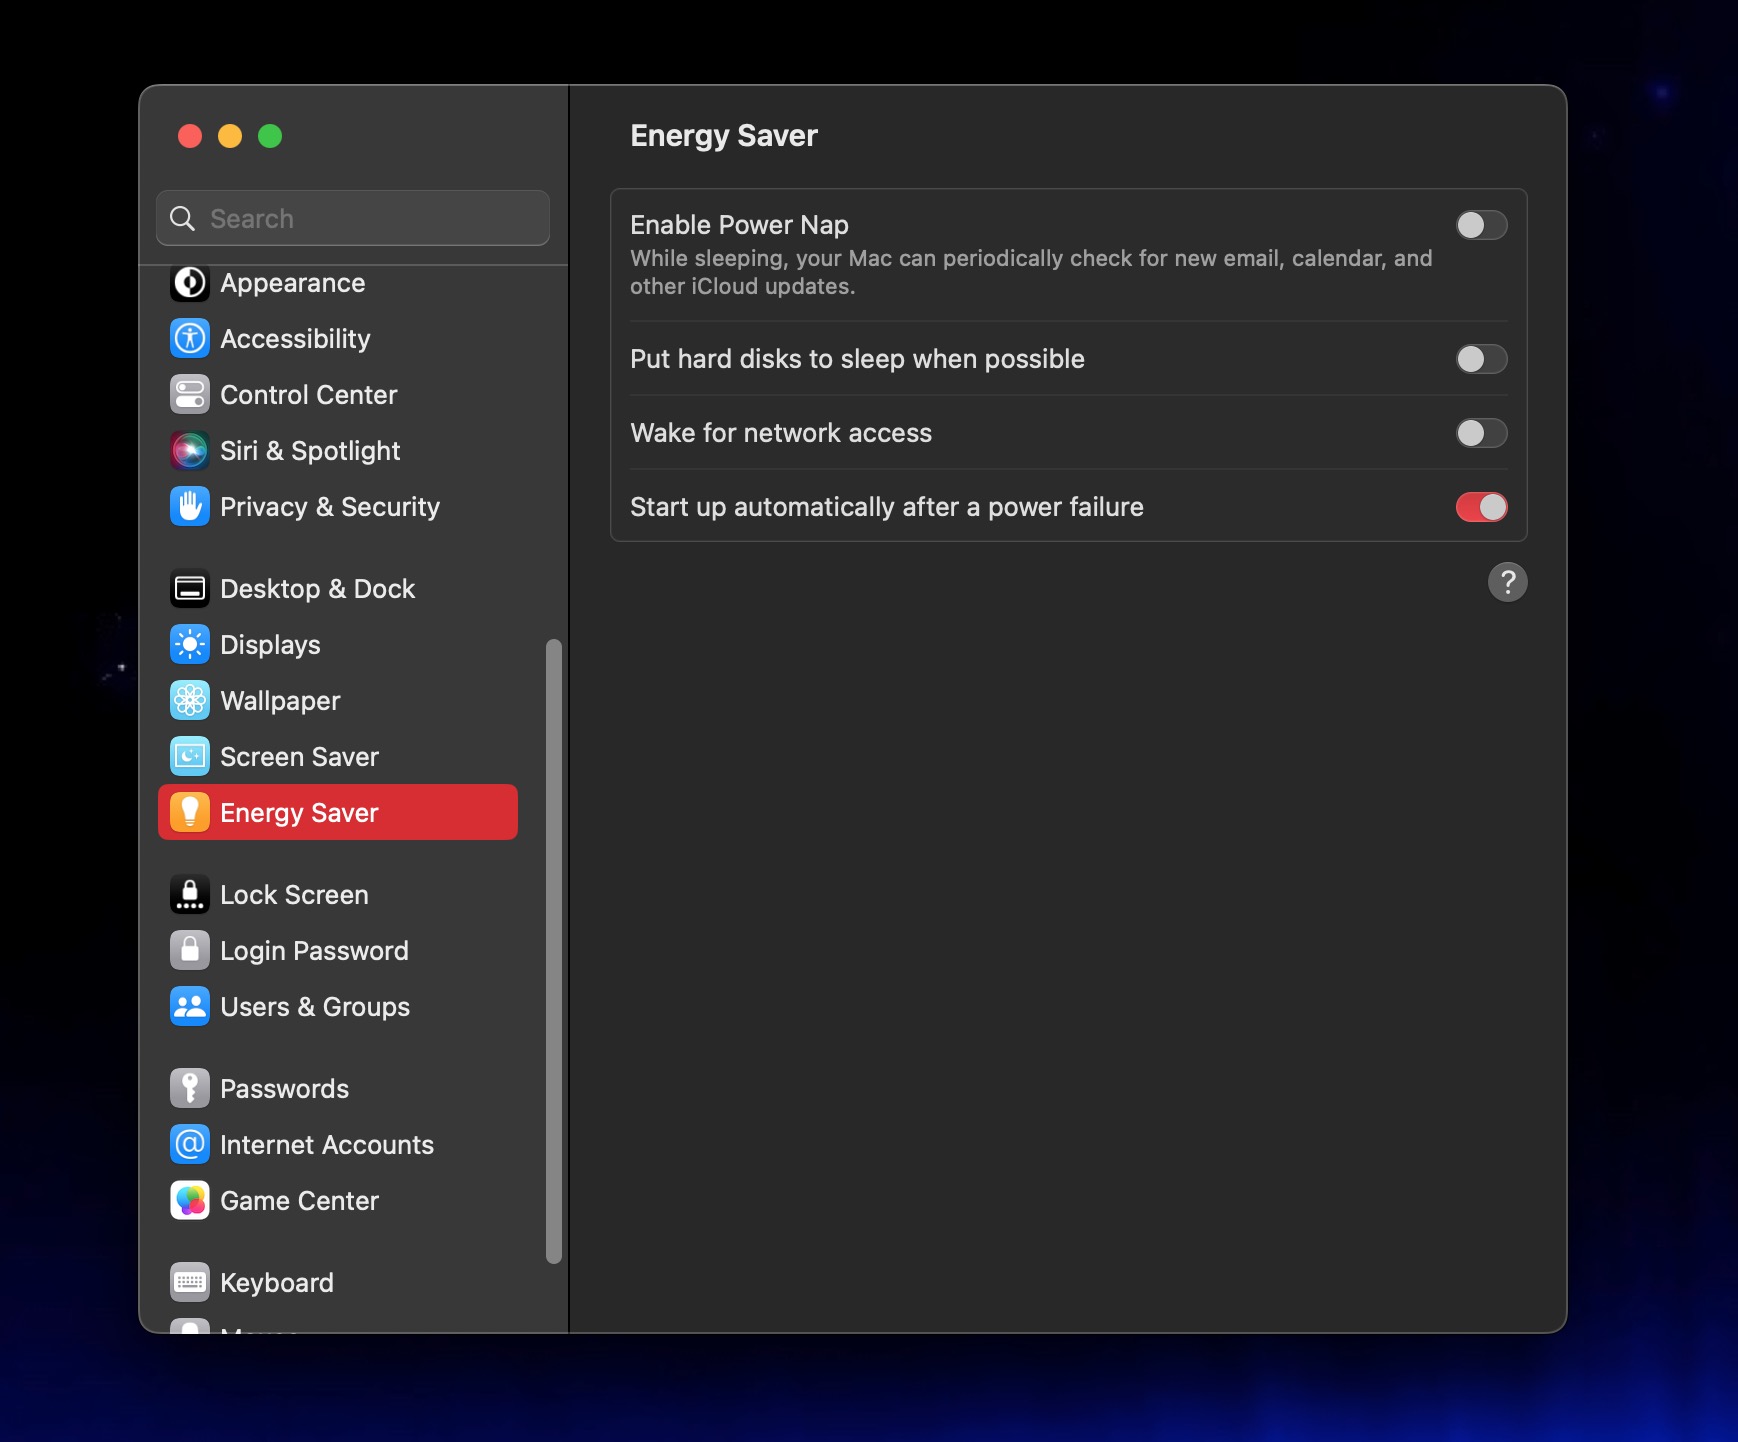Screen dimensions: 1738x1442
Task: Click the "Wake for network access" label
Action: [x=781, y=433]
